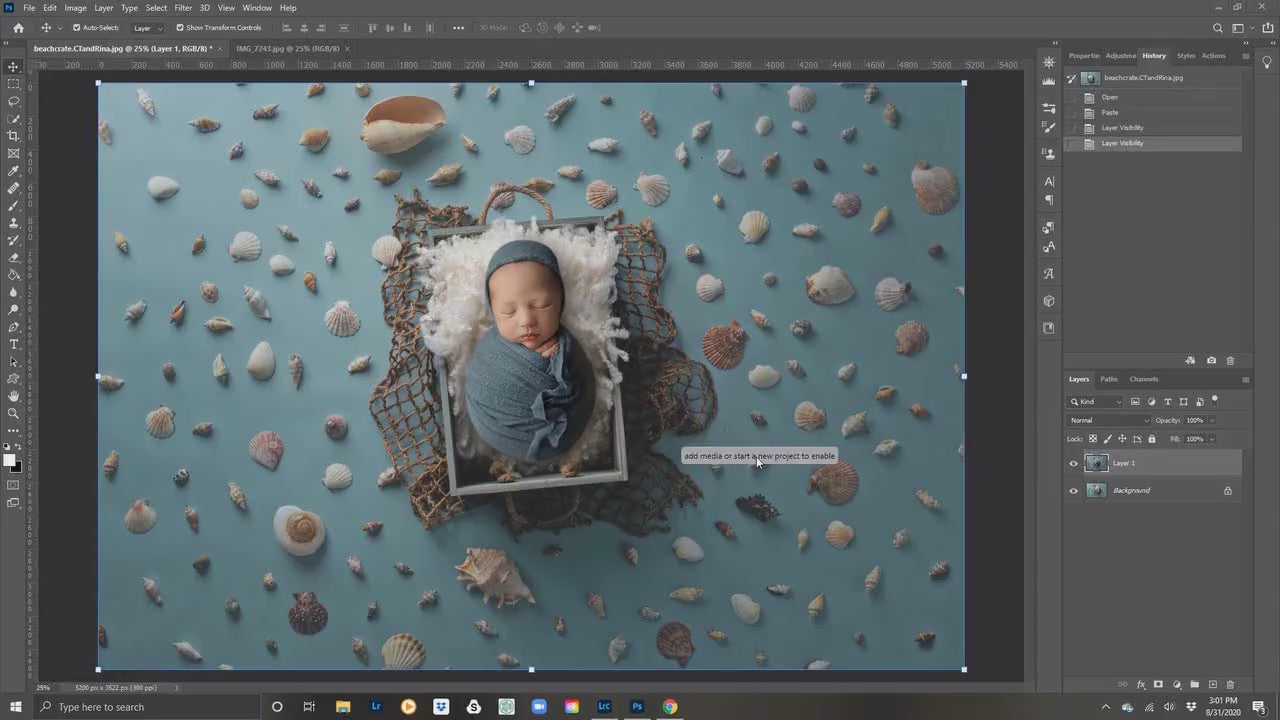This screenshot has height=720, width=1280.
Task: Switch to the Channels tab
Action: (x=1143, y=379)
